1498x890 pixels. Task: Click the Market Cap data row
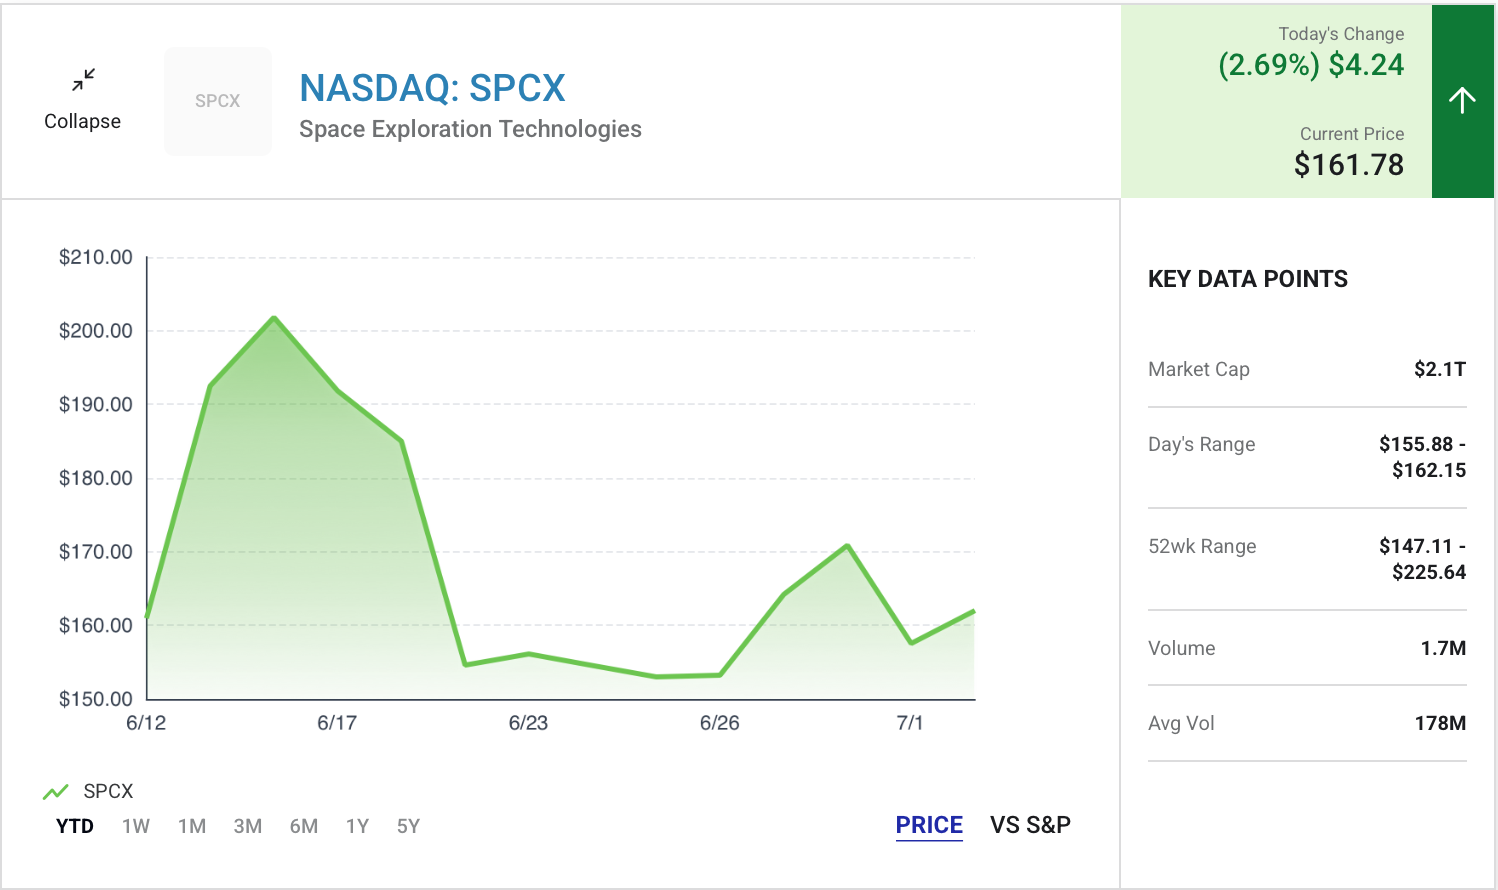pyautogui.click(x=1307, y=369)
